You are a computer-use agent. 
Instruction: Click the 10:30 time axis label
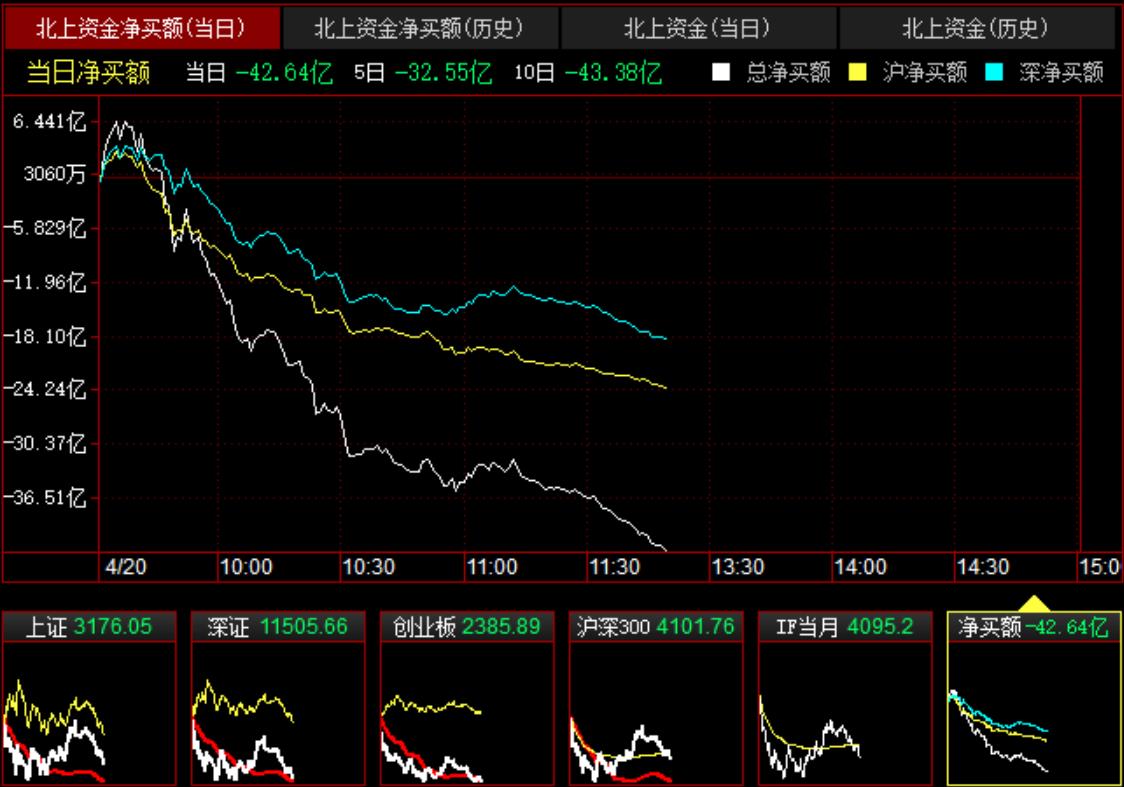(x=369, y=567)
